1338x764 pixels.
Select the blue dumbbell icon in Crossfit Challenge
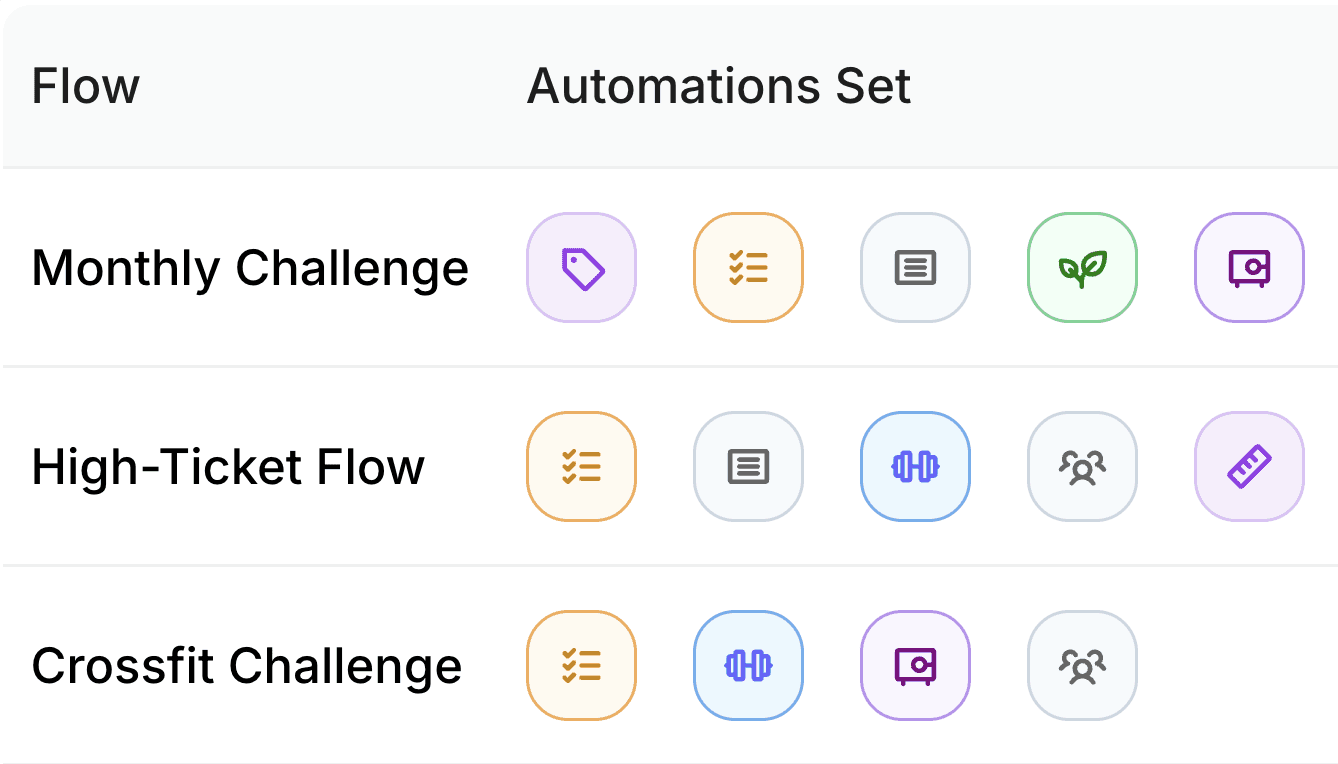(748, 666)
